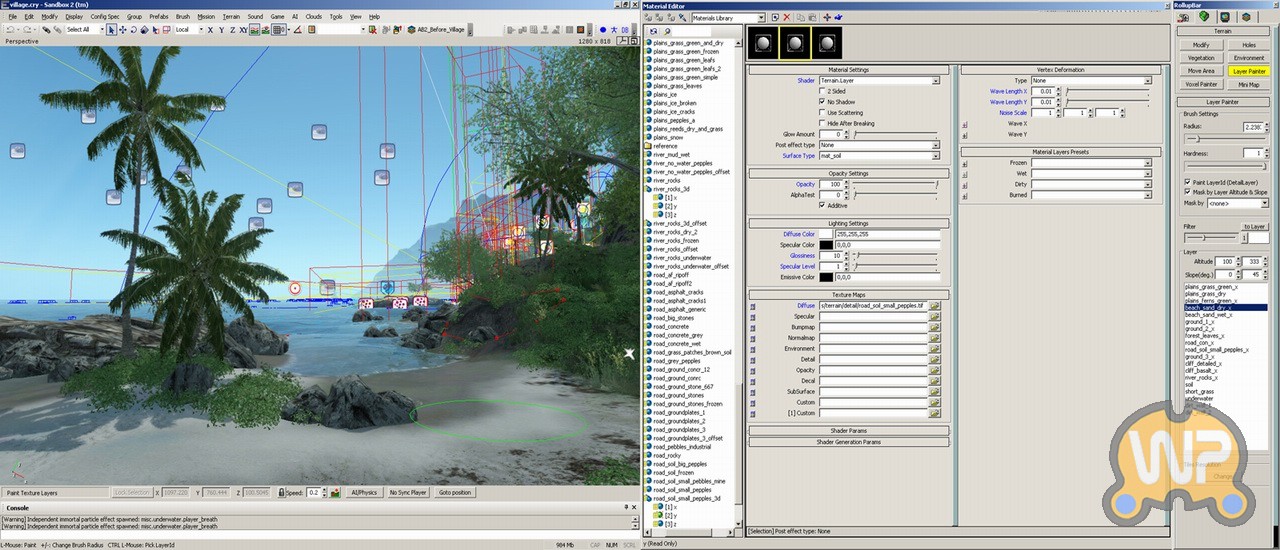Open the Modify menu
The height and width of the screenshot is (550, 1280).
49,17
